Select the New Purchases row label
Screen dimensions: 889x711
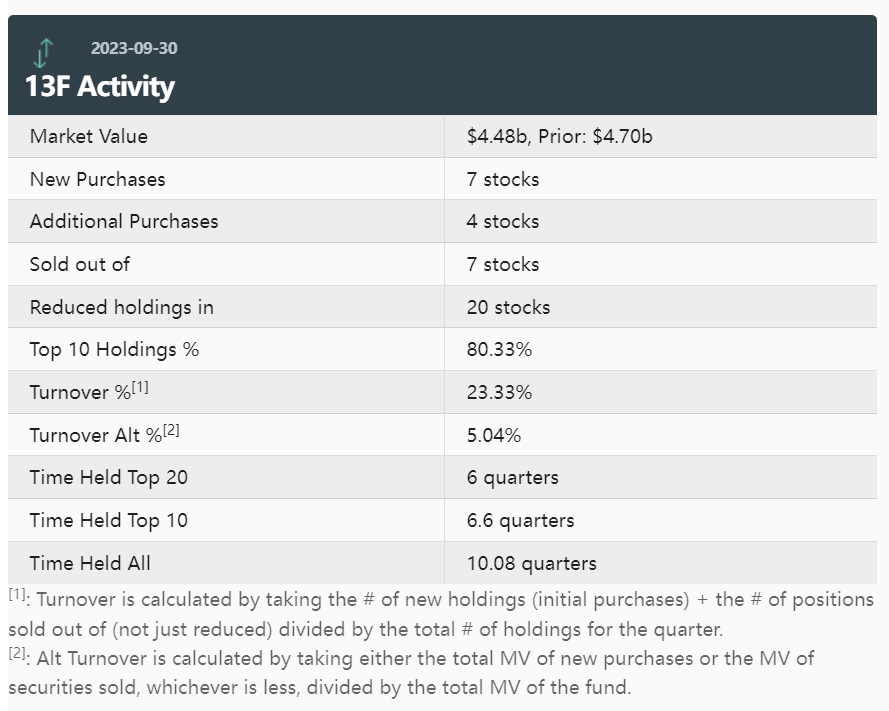(98, 179)
